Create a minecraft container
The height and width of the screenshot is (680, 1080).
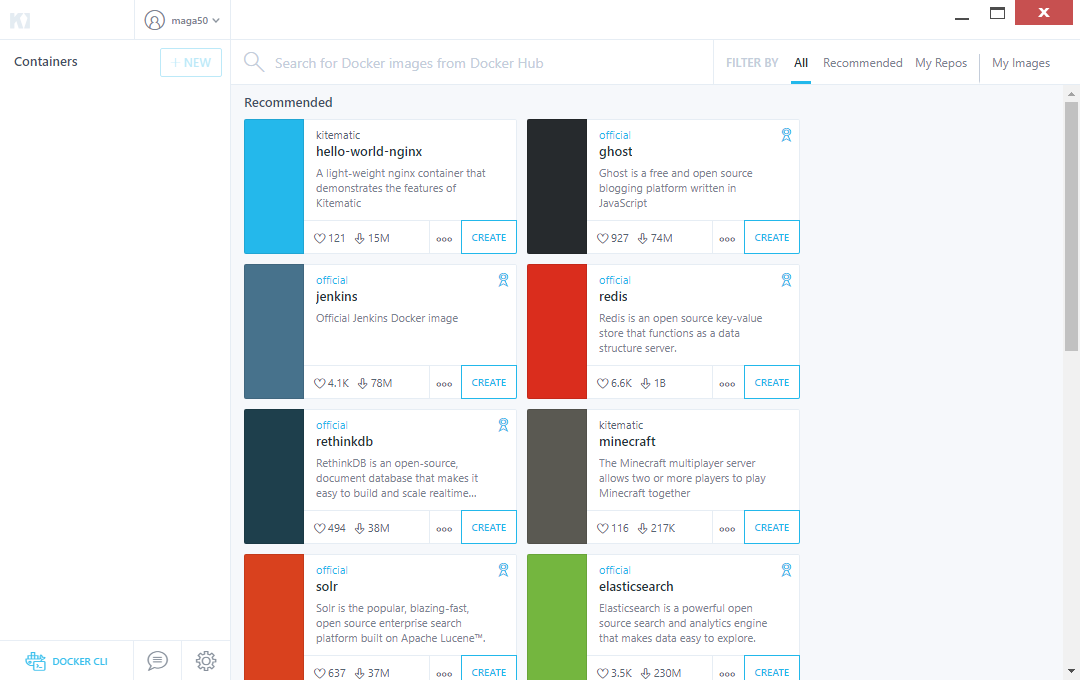771,527
